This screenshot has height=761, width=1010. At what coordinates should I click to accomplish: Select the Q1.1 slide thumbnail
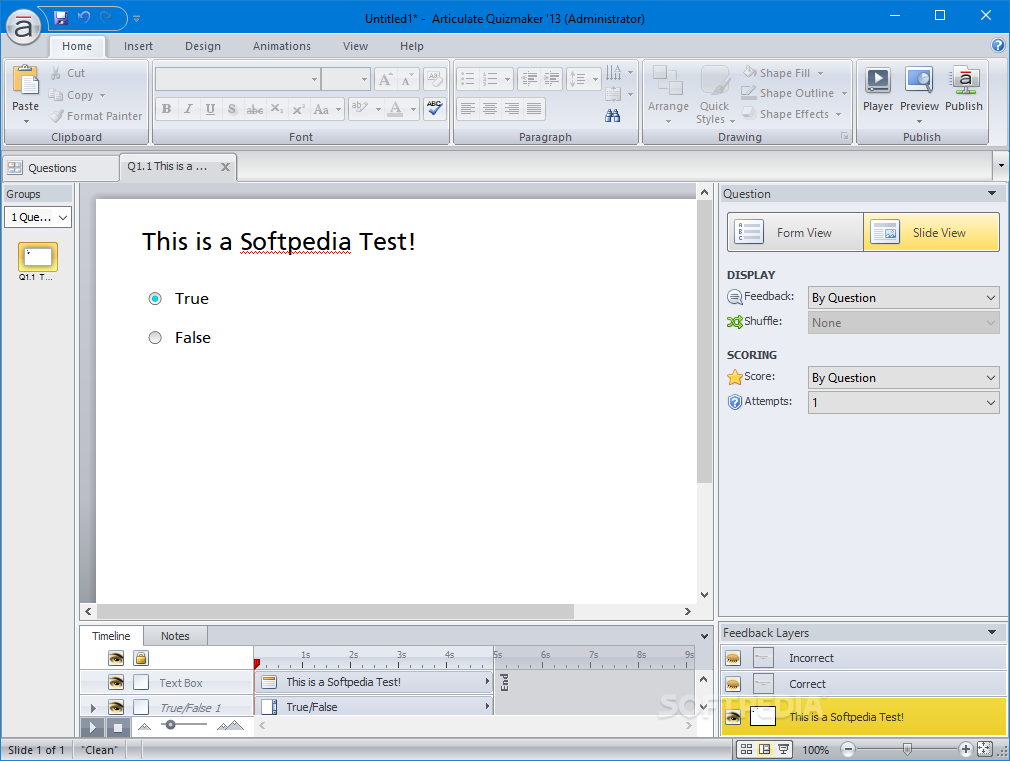(x=37, y=257)
